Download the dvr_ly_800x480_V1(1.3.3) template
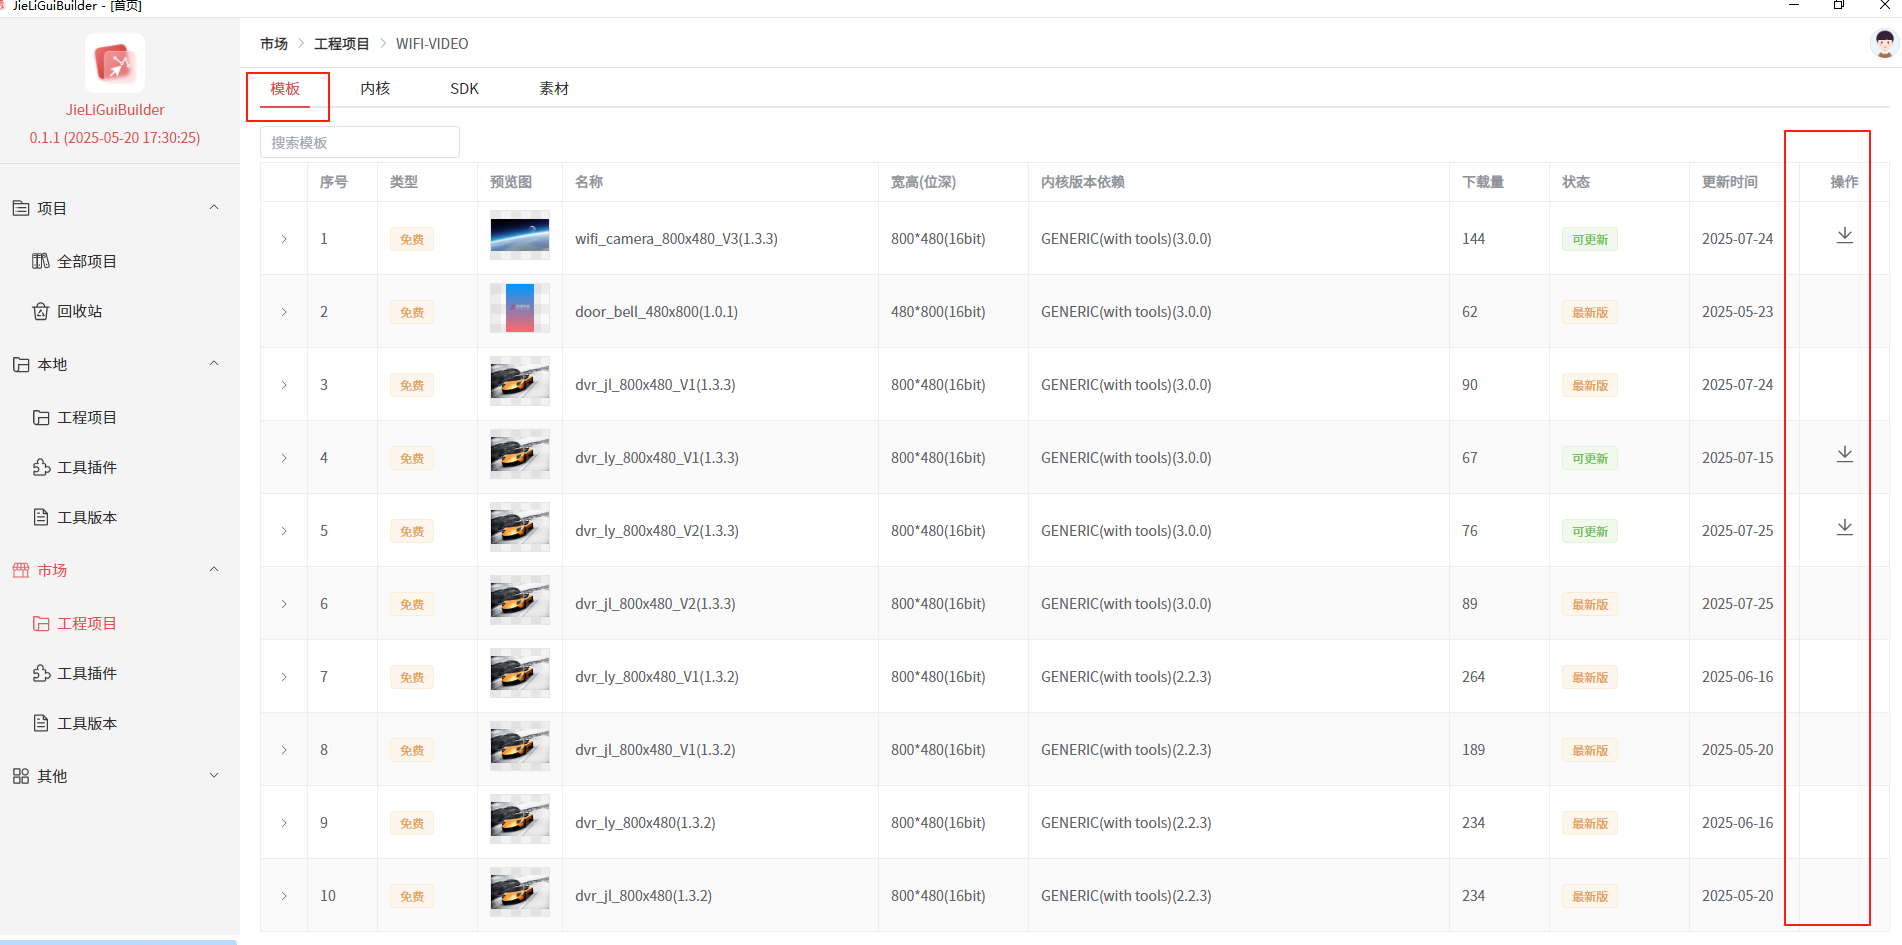This screenshot has height=945, width=1902. point(1845,454)
